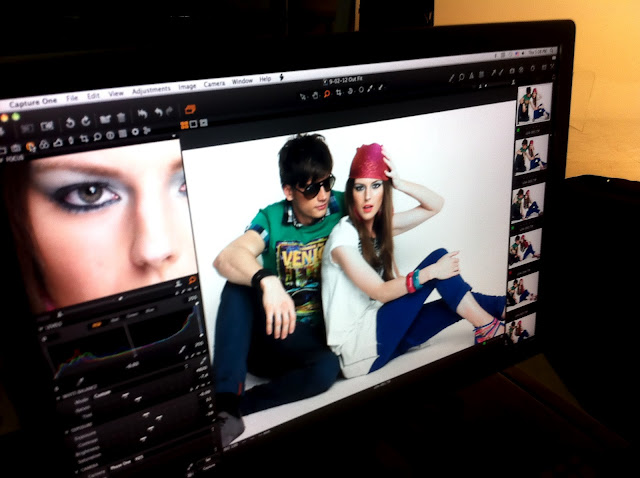Select the first thumbnail in browser strip

[x=534, y=104]
